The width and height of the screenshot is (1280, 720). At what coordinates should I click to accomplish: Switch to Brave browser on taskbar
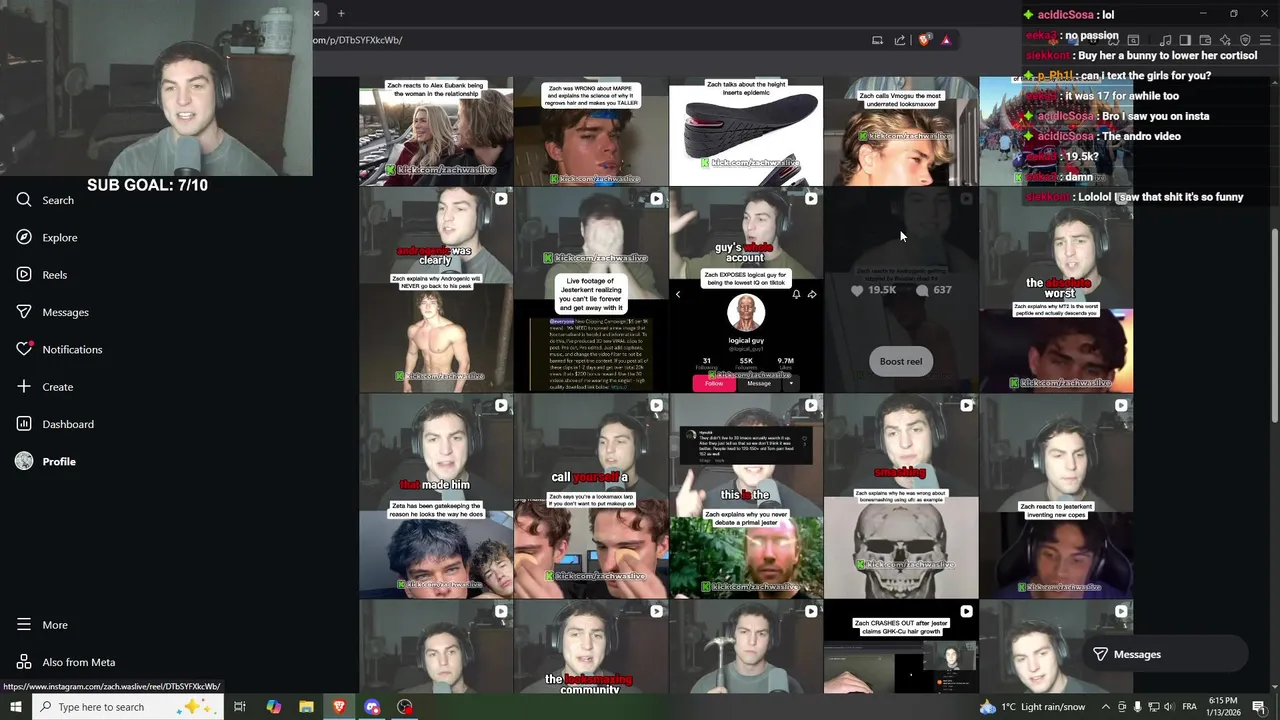339,707
